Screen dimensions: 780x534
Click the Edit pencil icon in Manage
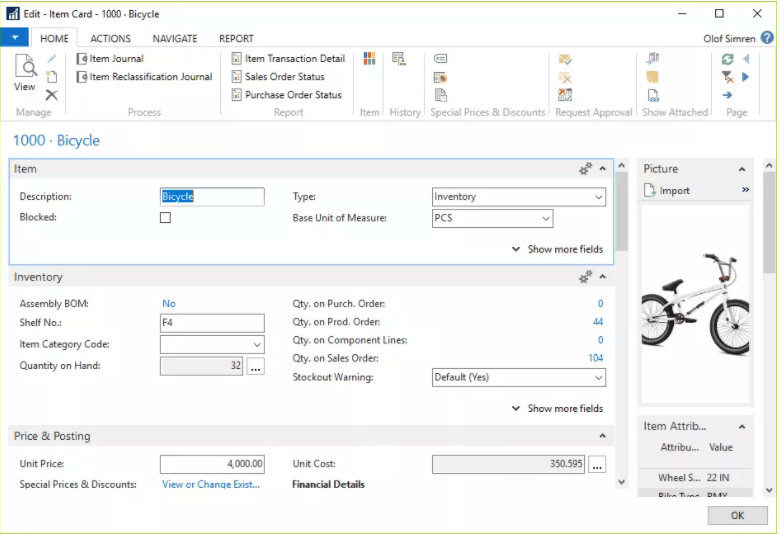[x=52, y=59]
